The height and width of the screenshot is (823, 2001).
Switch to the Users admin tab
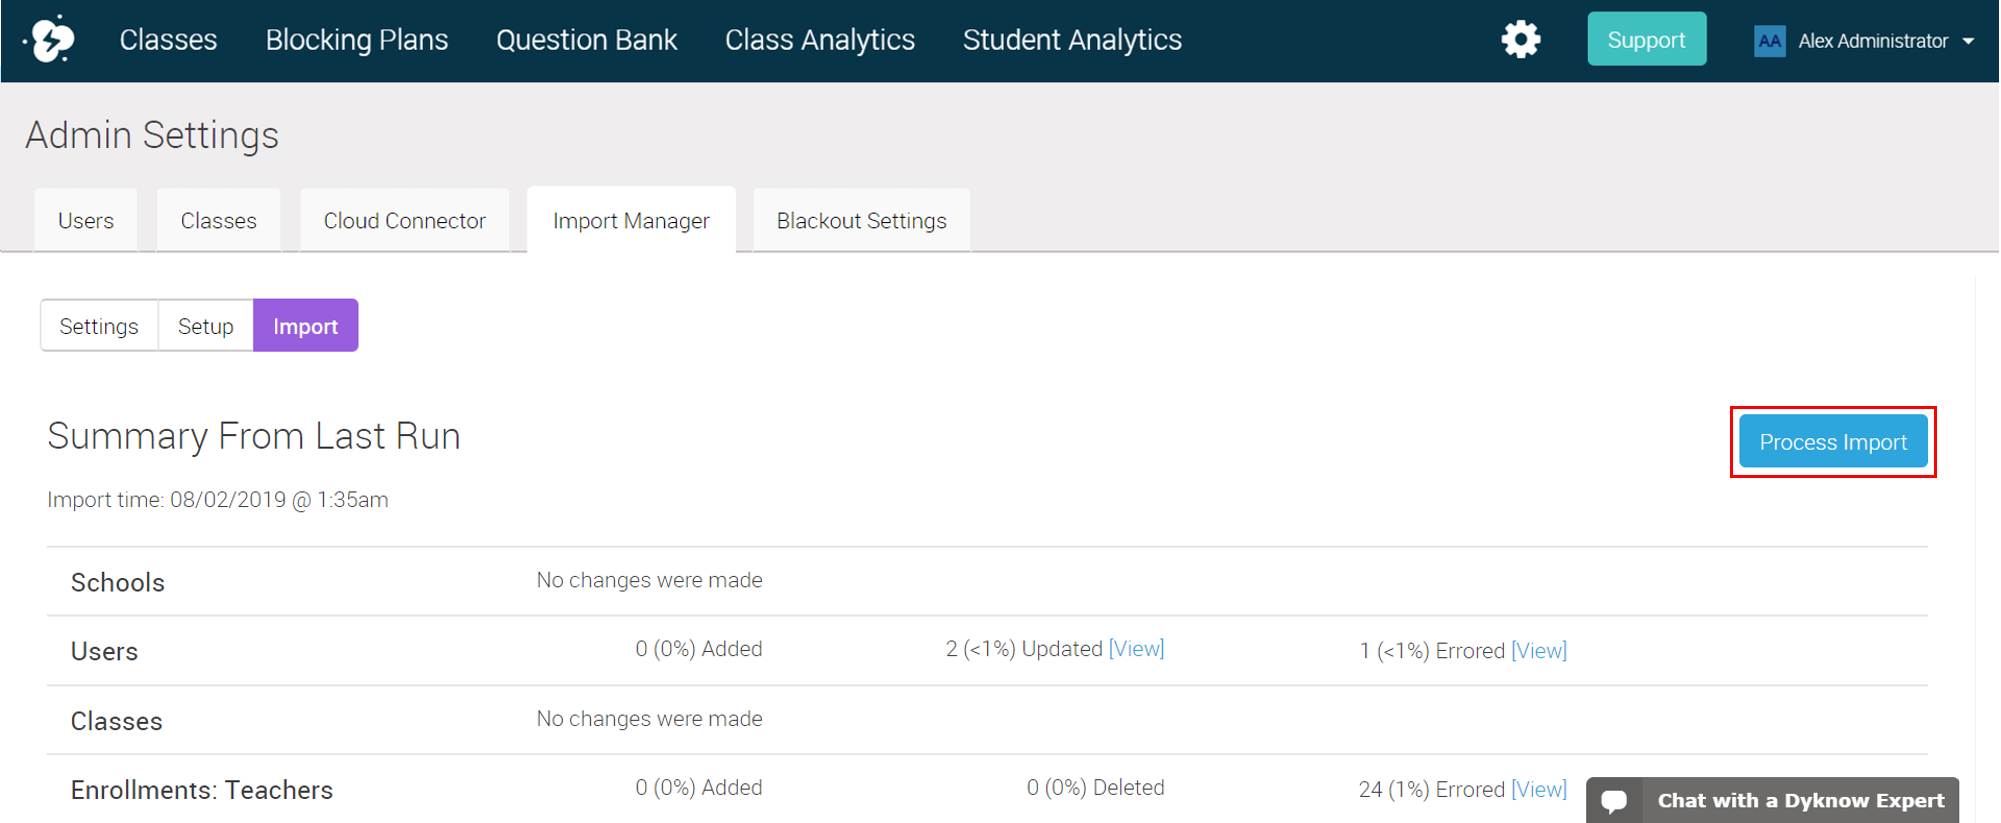click(x=86, y=220)
